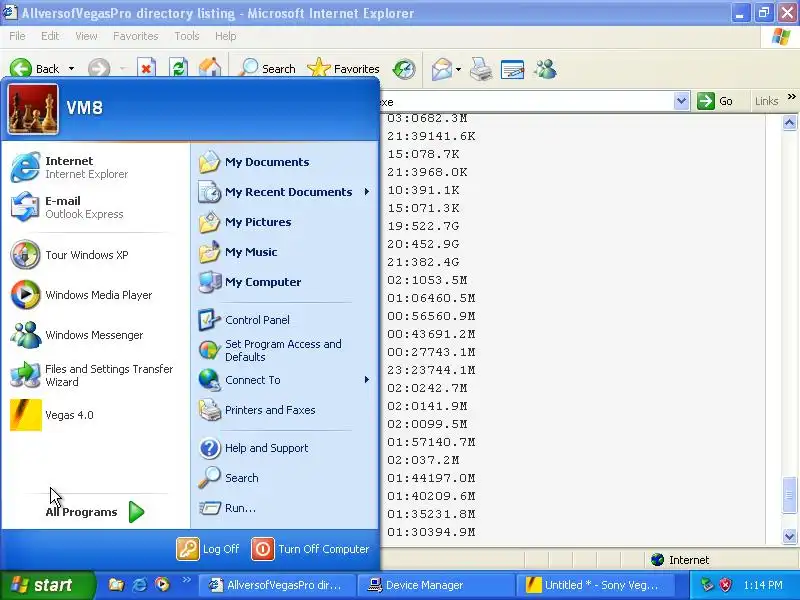Click the vertical scrollbar thumb

click(x=789, y=495)
